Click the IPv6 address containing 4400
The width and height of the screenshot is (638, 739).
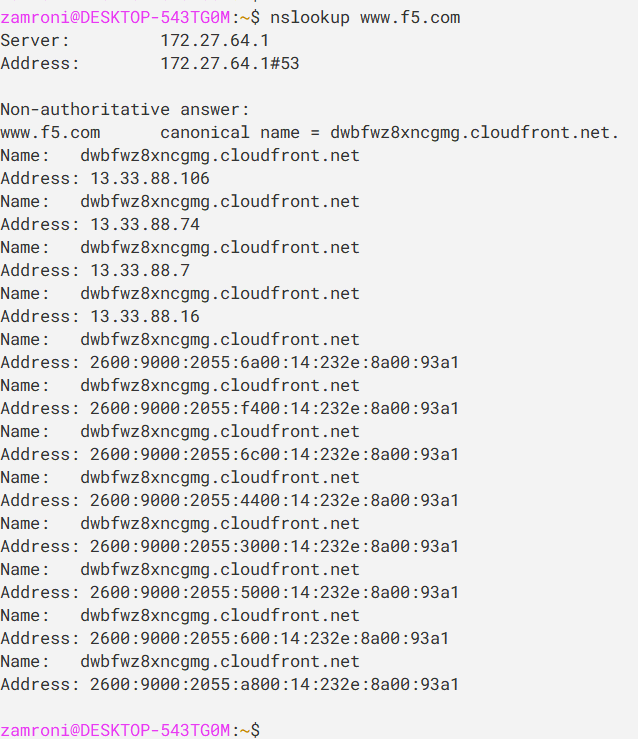click(274, 501)
